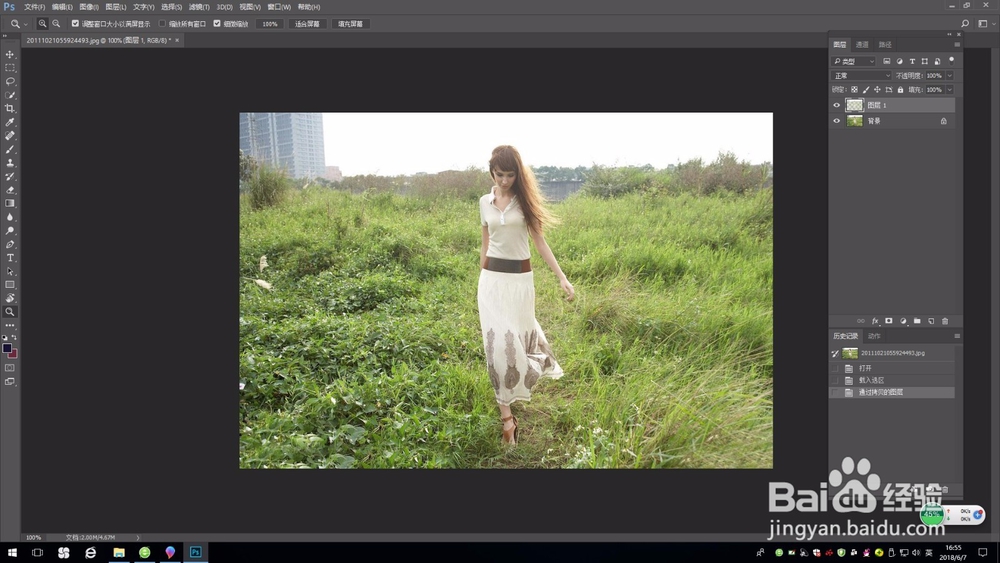Select the Pen tool
Screen dimensions: 1000x563
point(10,244)
